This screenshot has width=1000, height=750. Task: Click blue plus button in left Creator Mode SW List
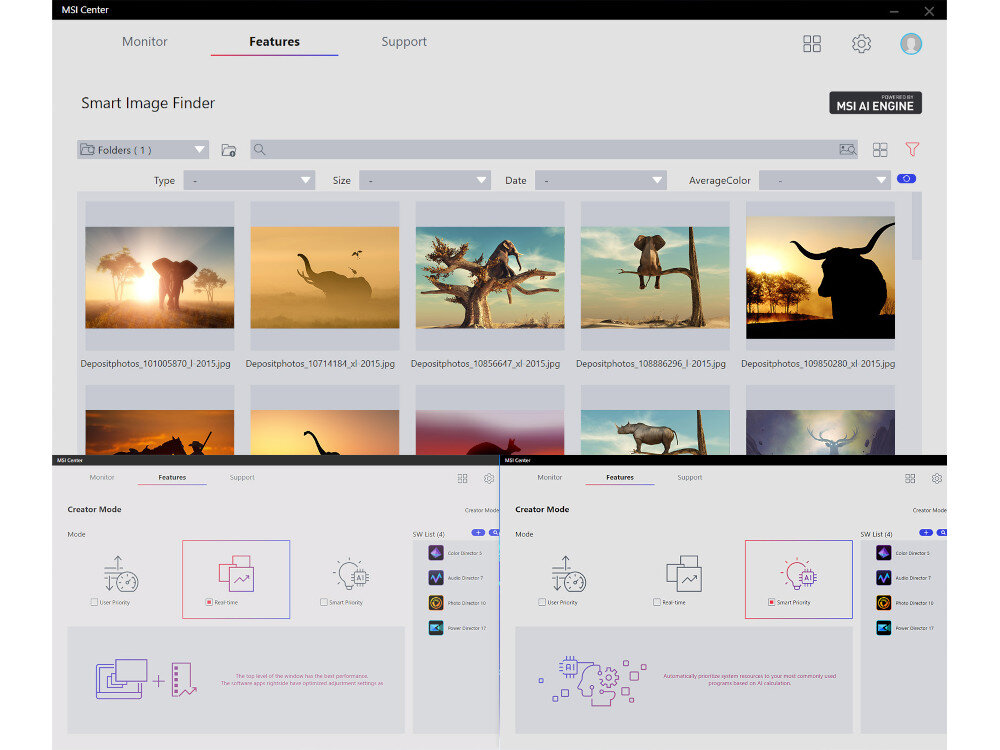coord(478,533)
